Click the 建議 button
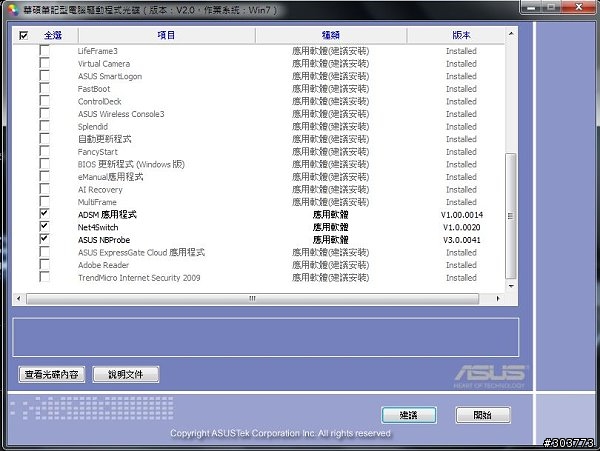The image size is (600, 451). coord(409,415)
